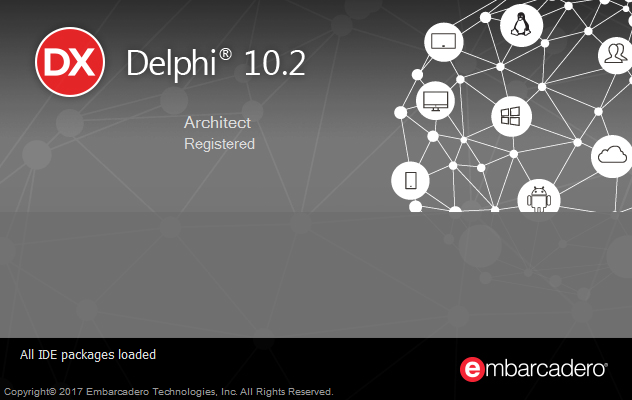Click the Copyright 2017 Embarcadero notice

coord(168,392)
